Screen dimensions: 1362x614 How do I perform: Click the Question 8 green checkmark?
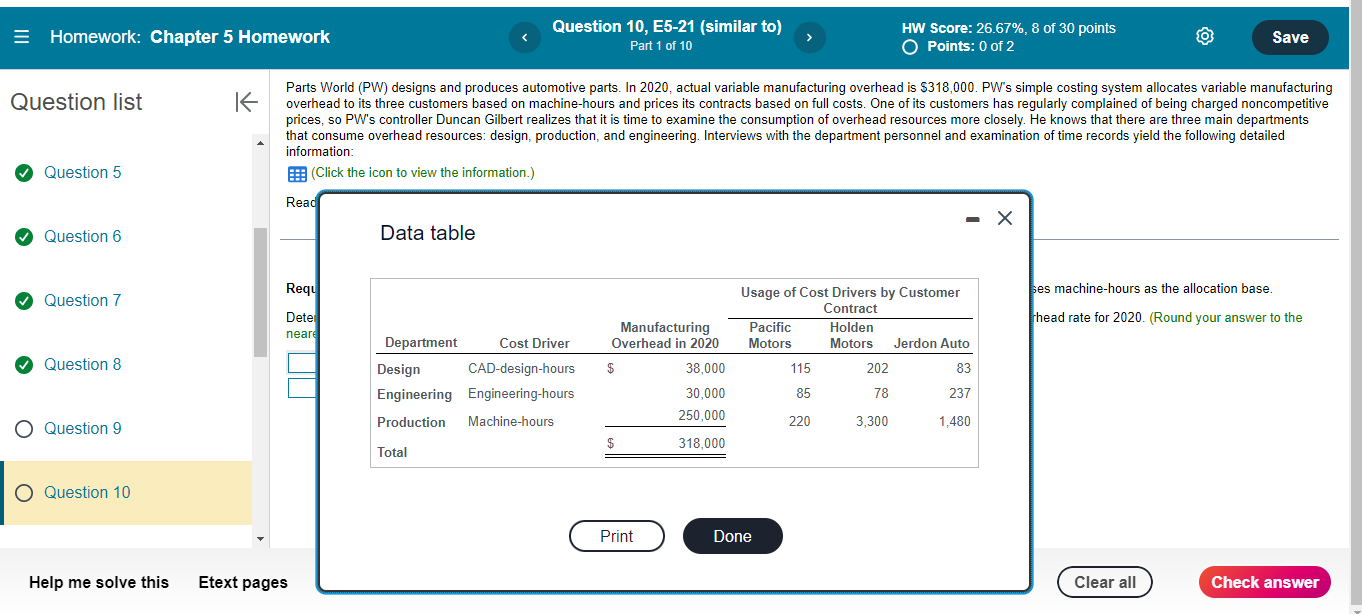23,364
